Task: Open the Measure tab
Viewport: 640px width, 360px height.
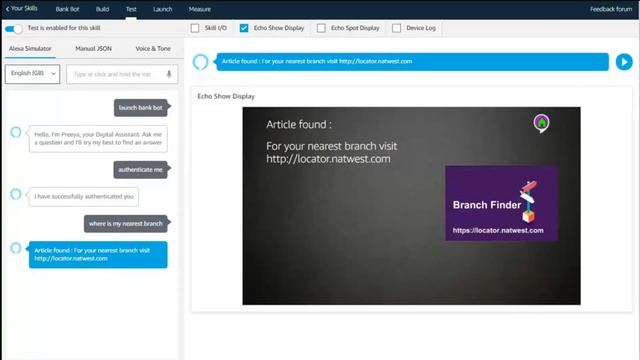Action: tap(200, 9)
